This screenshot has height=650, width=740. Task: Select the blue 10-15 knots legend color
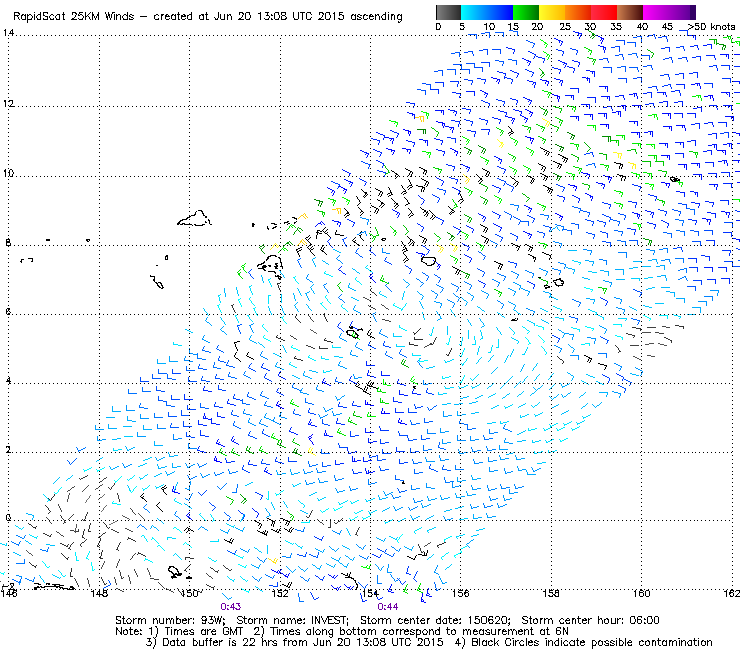500,12
